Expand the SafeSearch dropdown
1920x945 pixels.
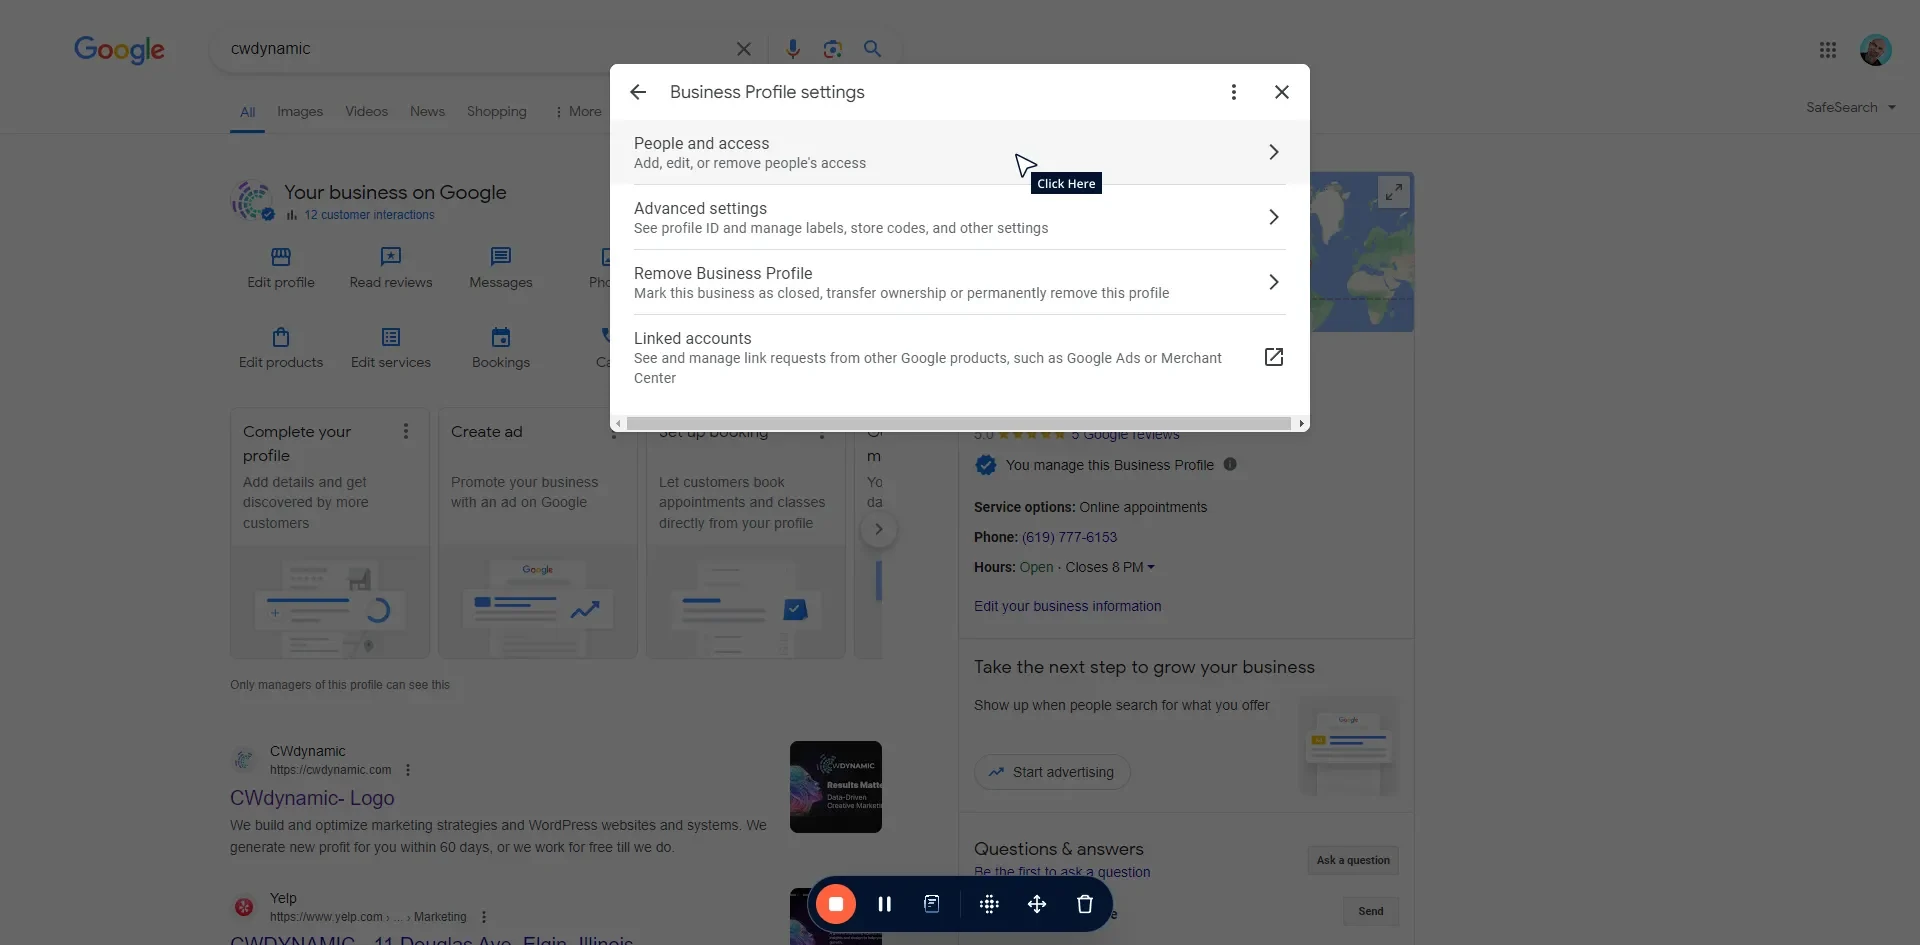point(1850,107)
